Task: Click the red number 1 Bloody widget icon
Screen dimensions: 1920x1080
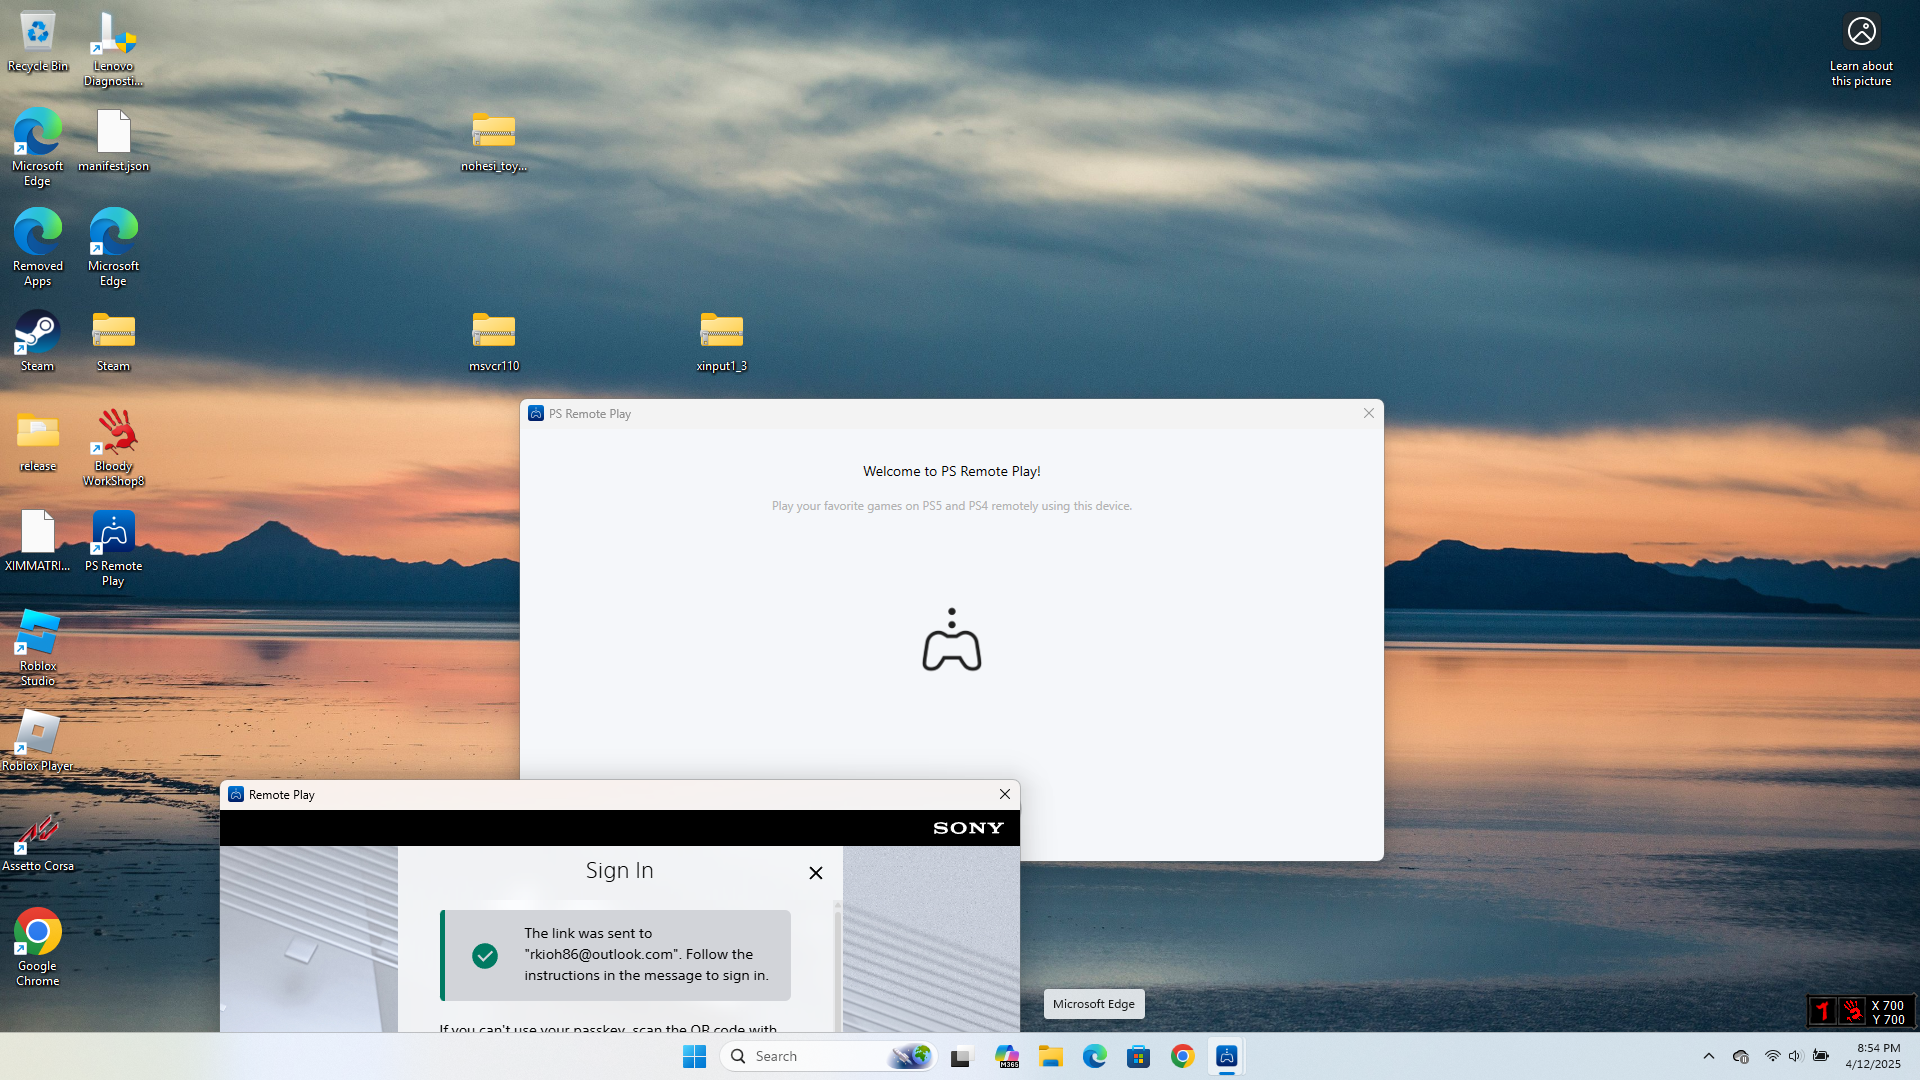Action: click(x=1823, y=1011)
